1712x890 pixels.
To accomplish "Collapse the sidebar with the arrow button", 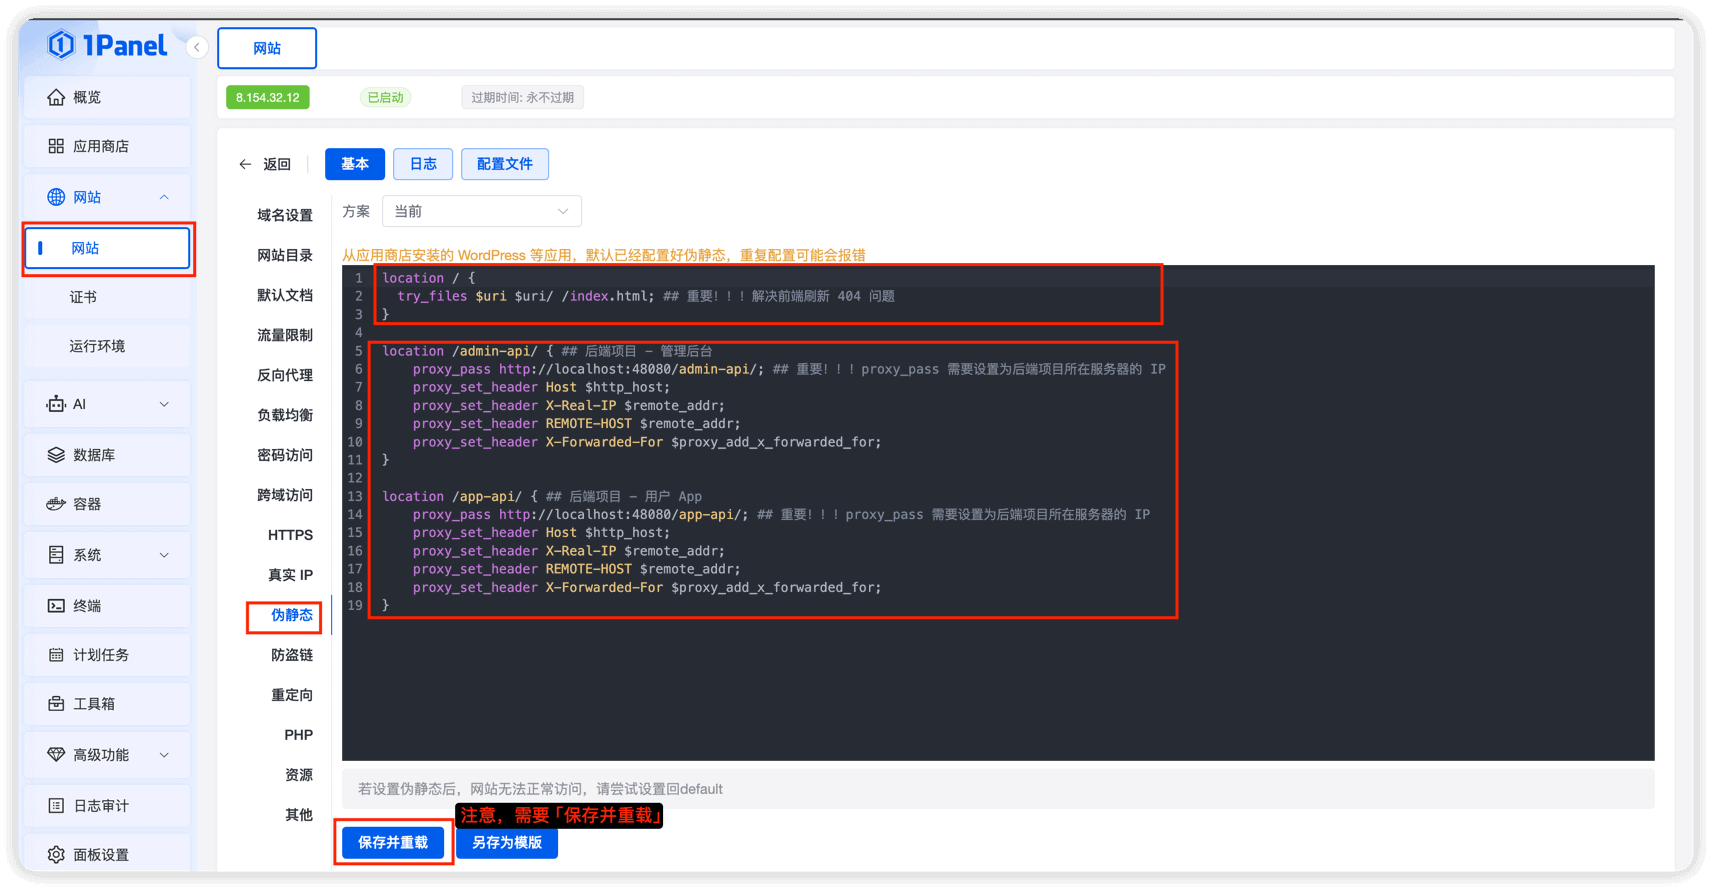I will [x=197, y=47].
